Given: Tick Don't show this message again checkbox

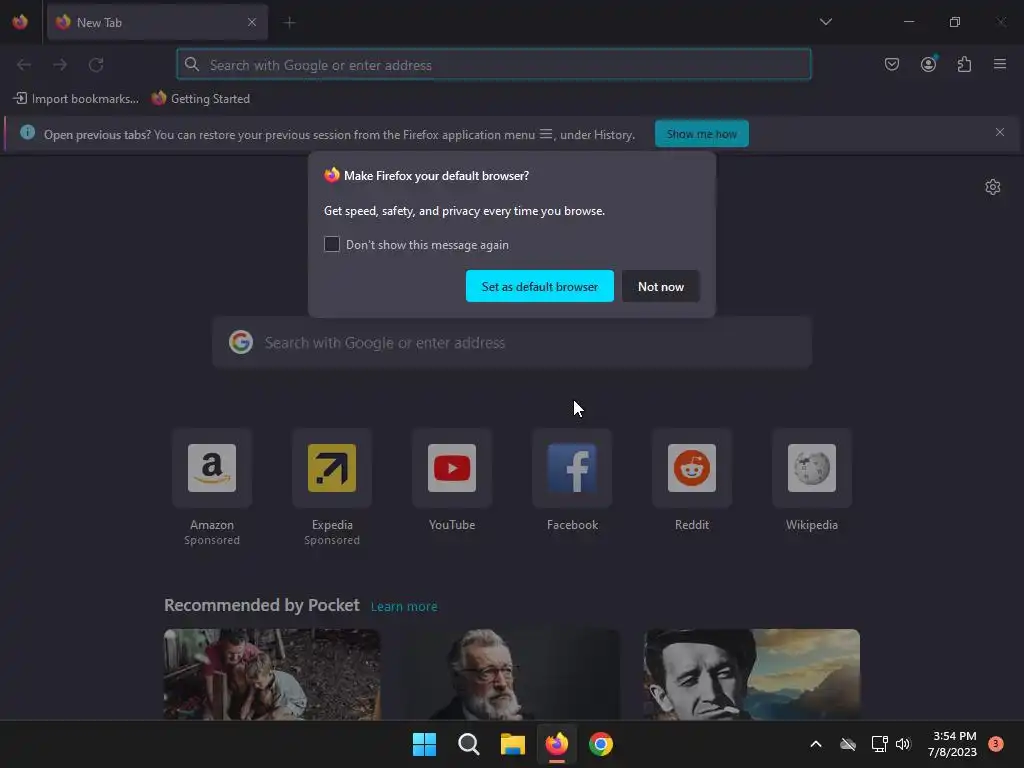Looking at the screenshot, I should pyautogui.click(x=332, y=244).
